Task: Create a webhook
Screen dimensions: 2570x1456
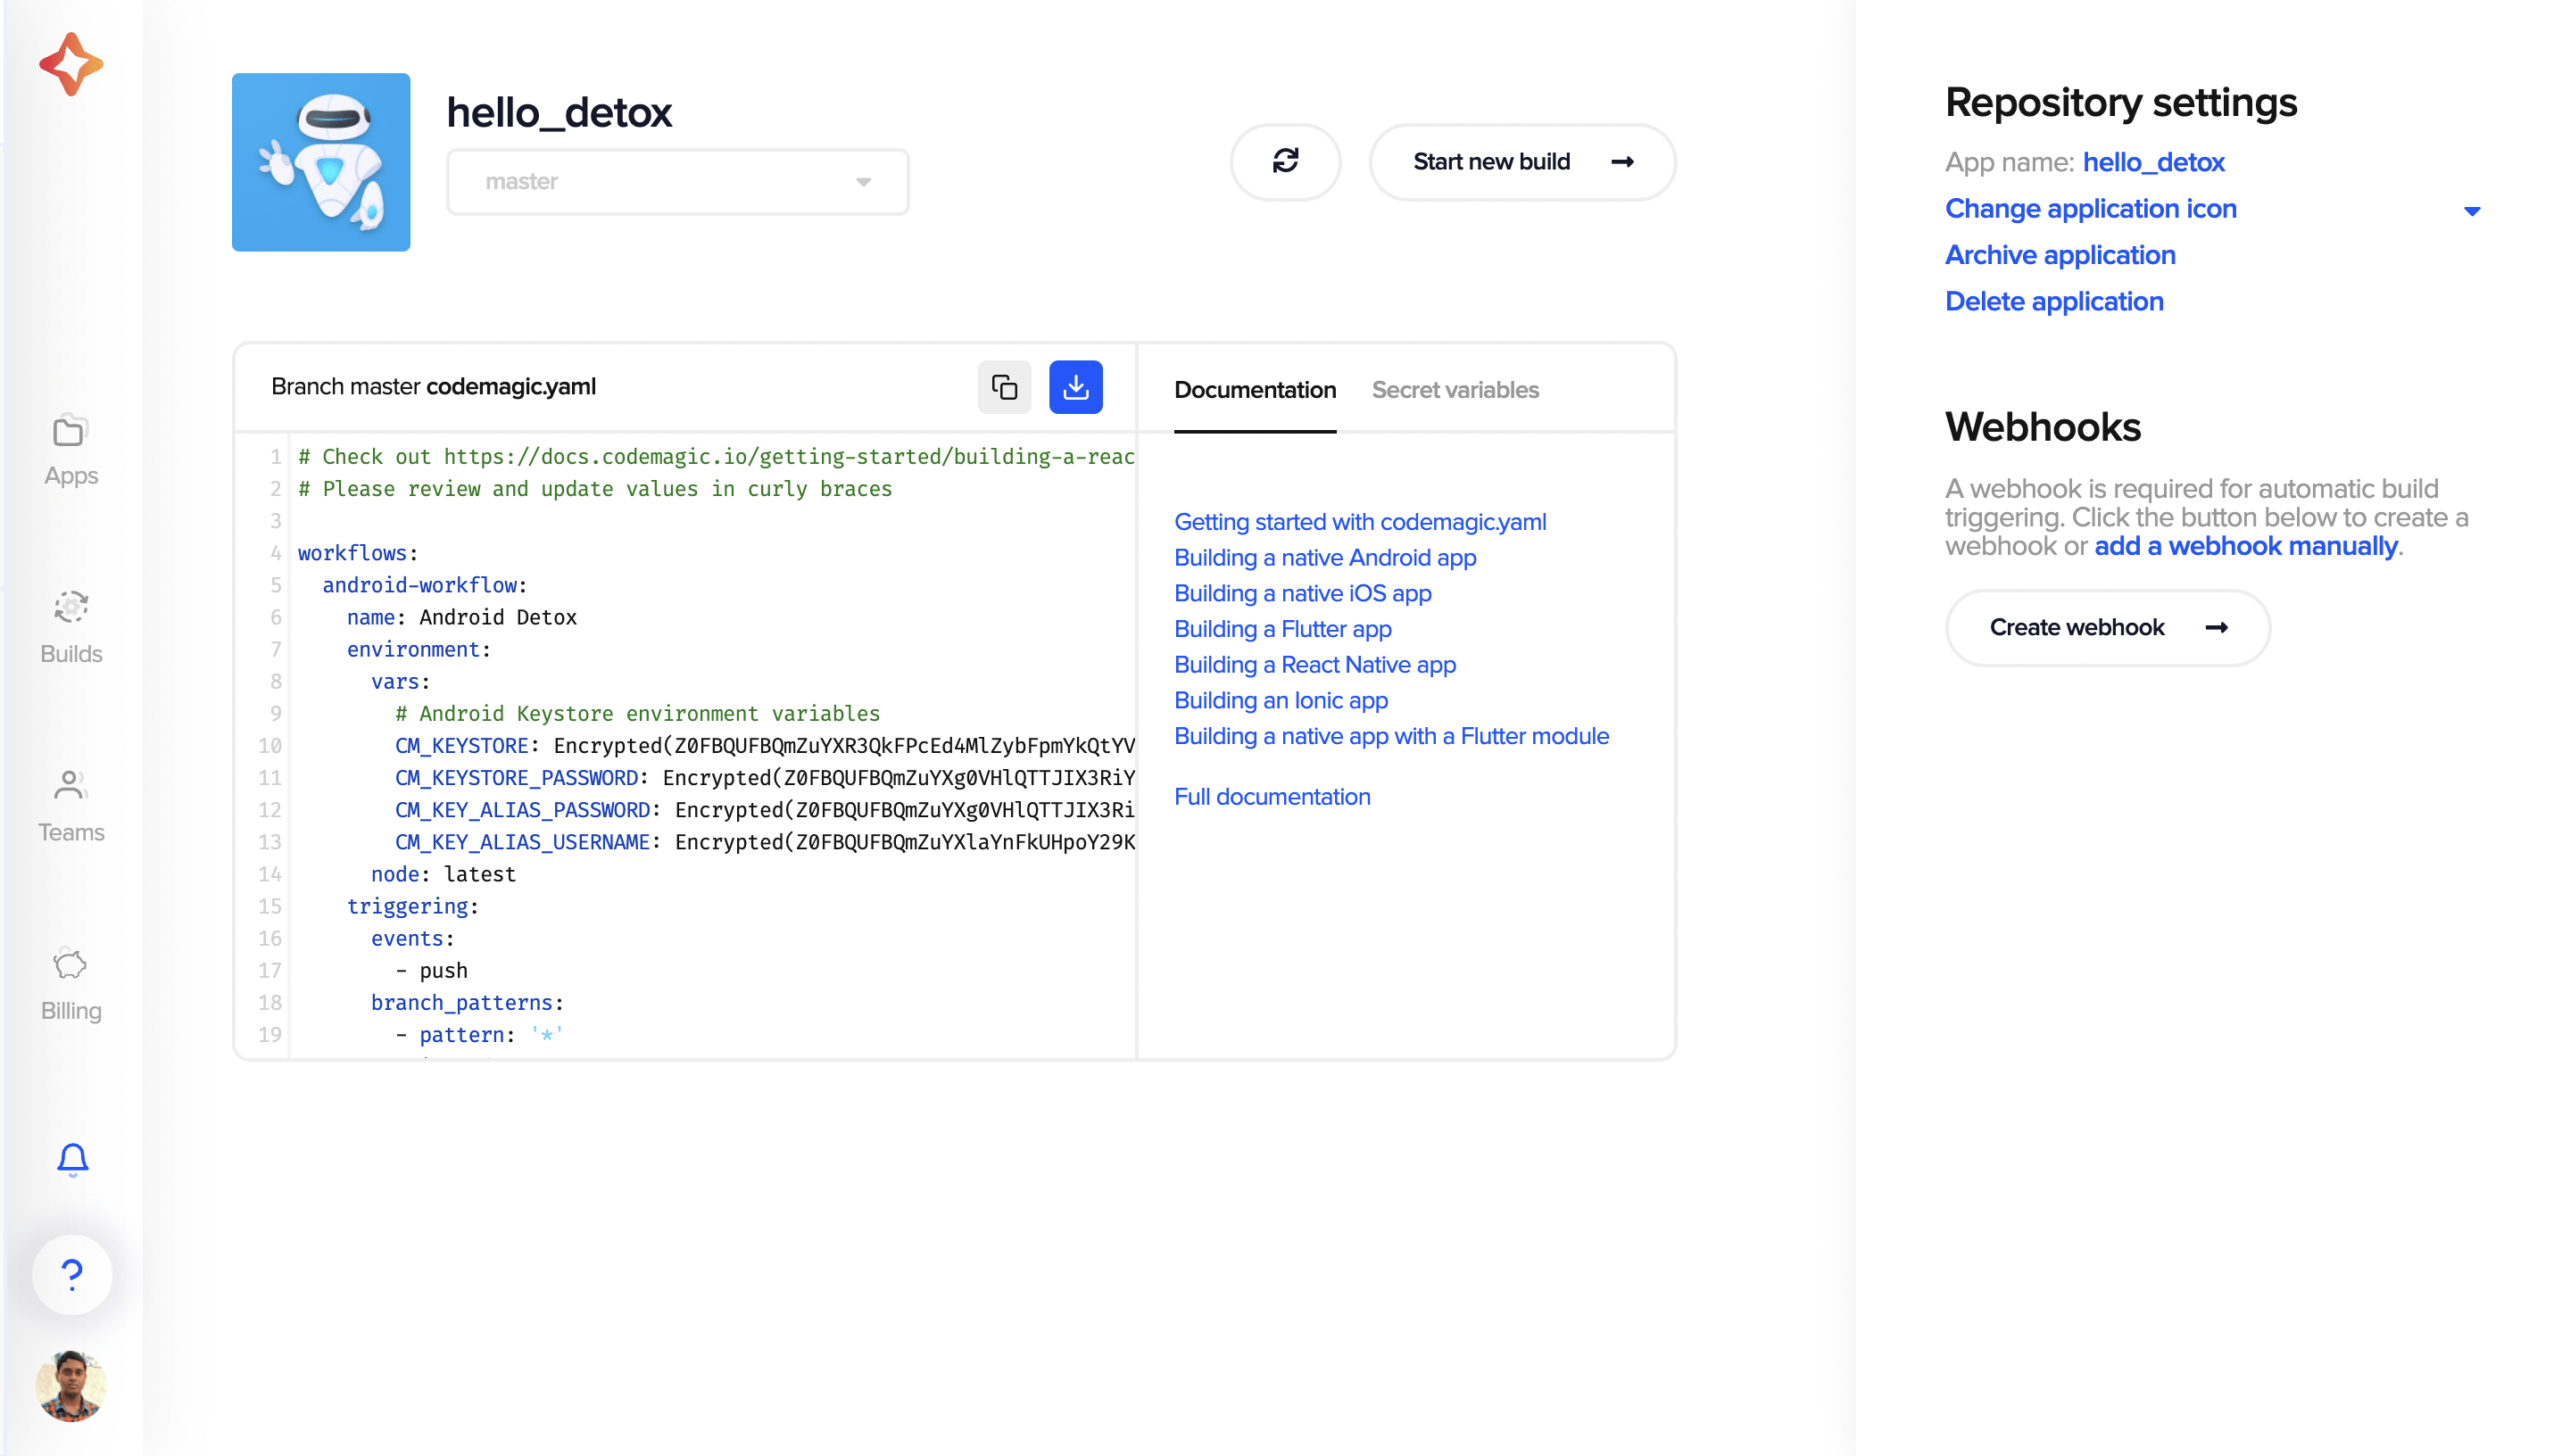Action: (2108, 627)
